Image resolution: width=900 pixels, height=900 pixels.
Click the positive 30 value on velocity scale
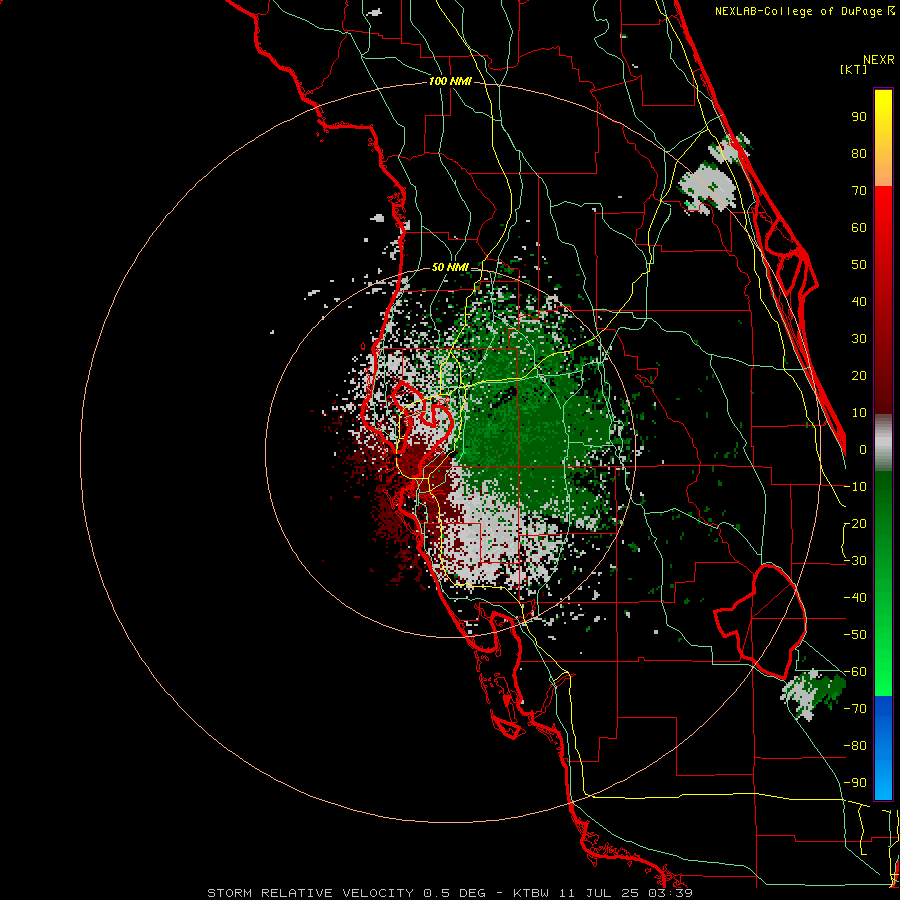859,339
